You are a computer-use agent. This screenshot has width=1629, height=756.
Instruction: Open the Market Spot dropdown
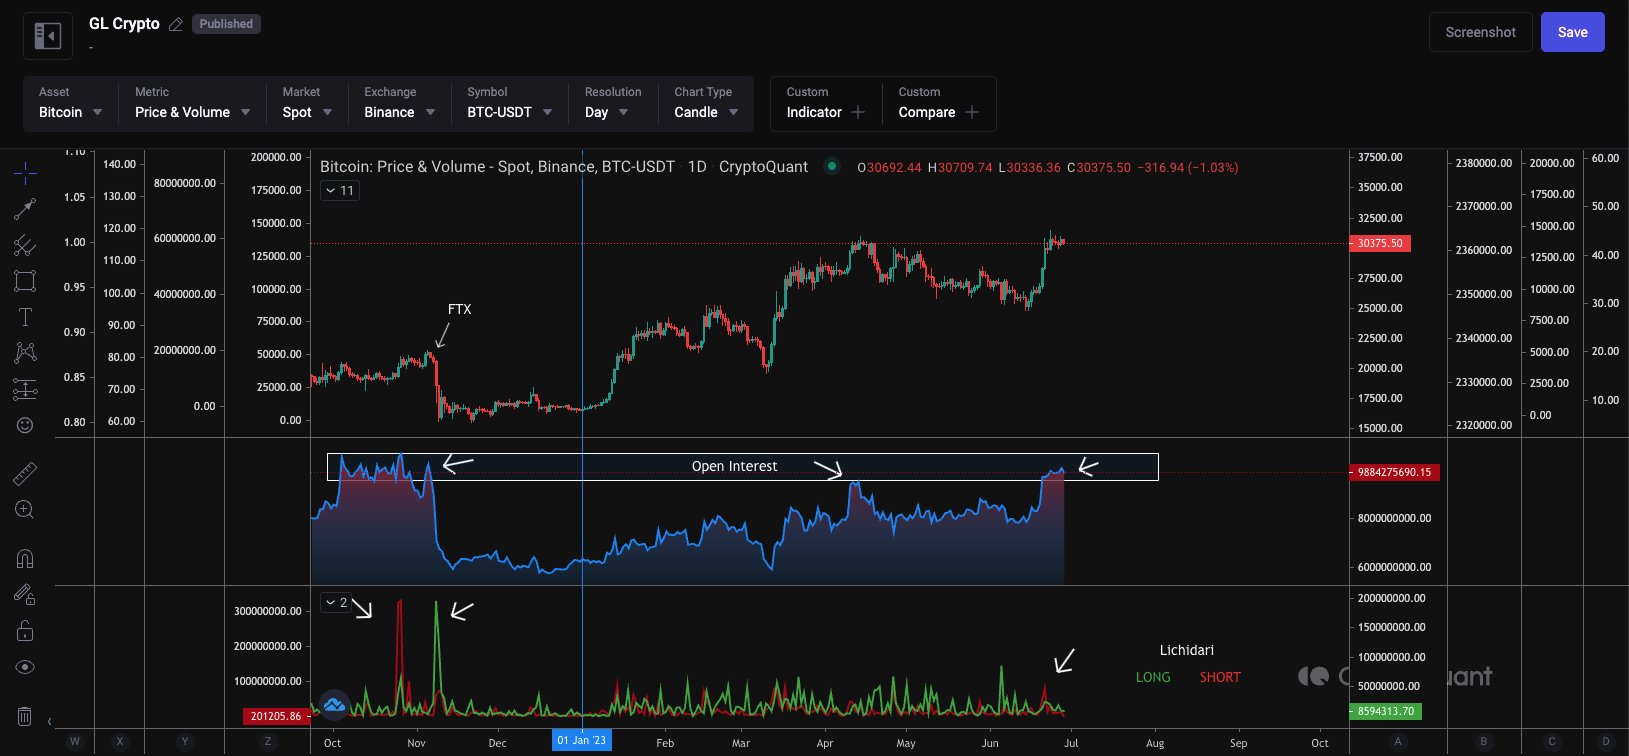[x=307, y=103]
